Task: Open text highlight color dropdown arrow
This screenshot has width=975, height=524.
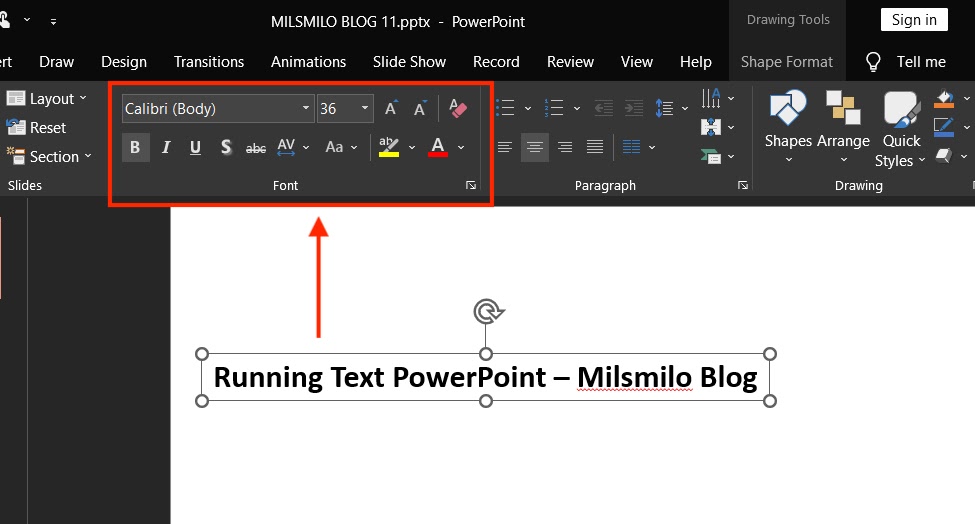Action: tap(412, 147)
